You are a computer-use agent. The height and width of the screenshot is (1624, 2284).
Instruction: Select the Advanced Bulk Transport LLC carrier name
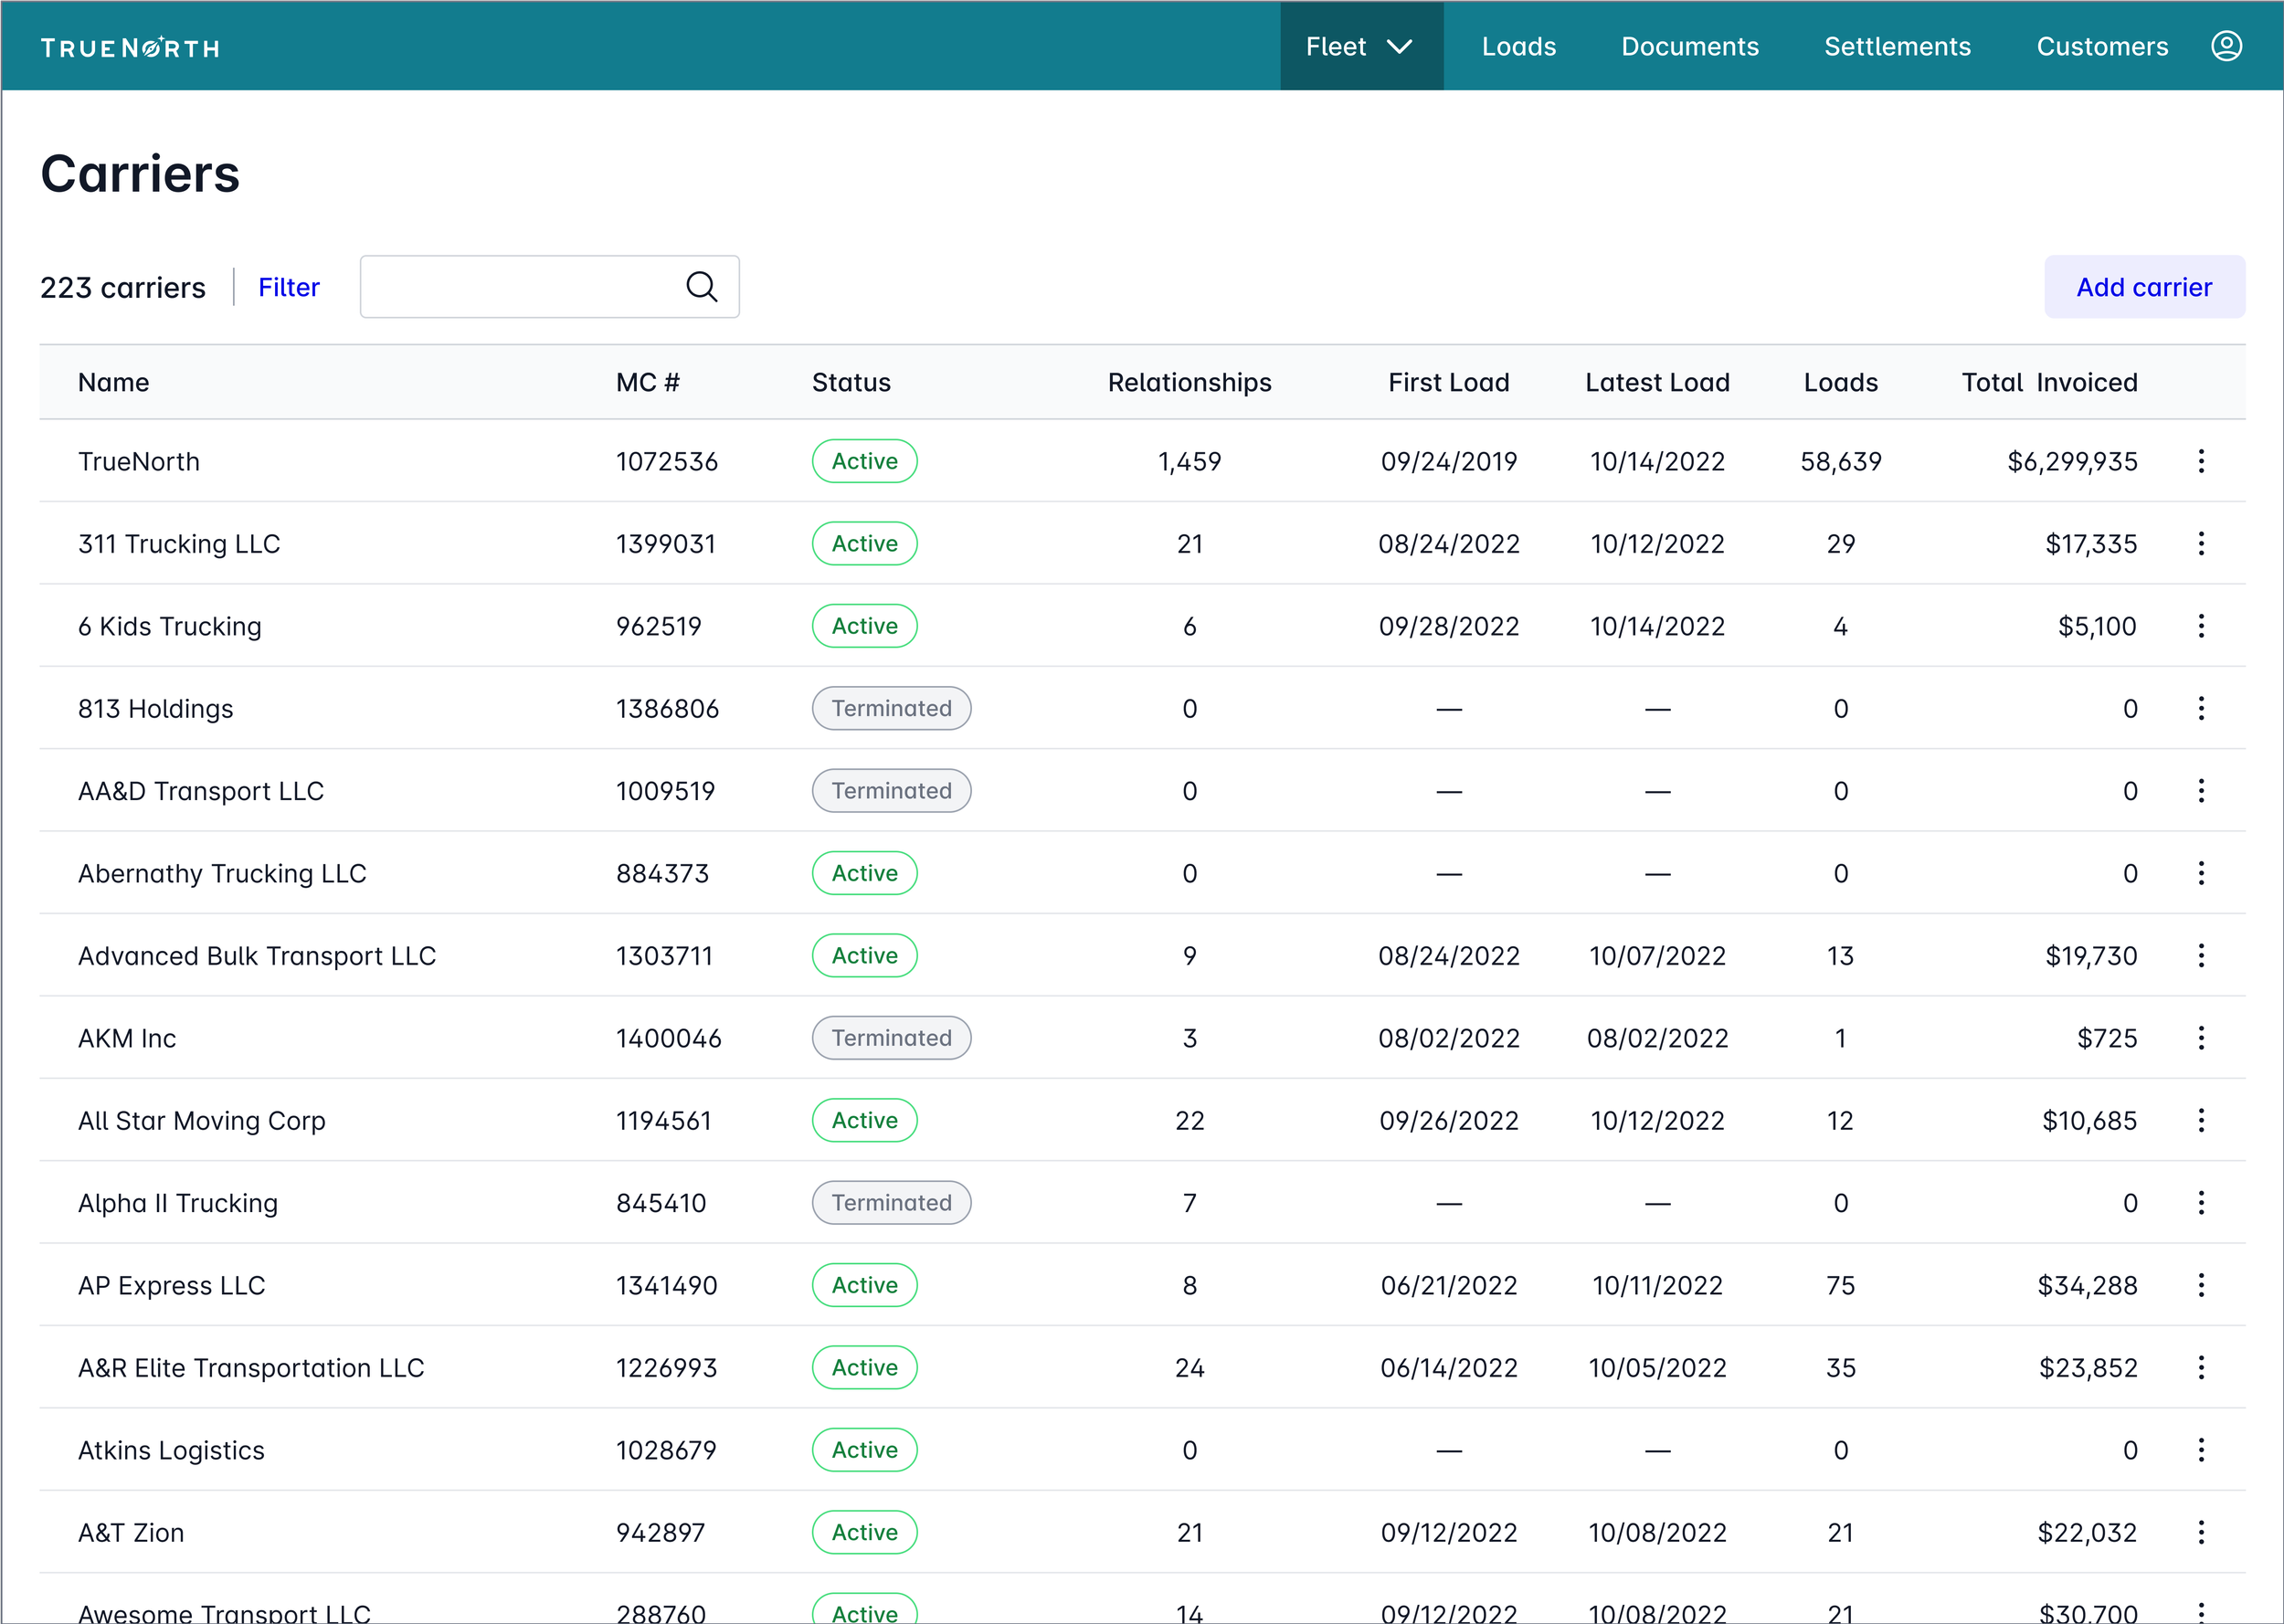[x=257, y=956]
